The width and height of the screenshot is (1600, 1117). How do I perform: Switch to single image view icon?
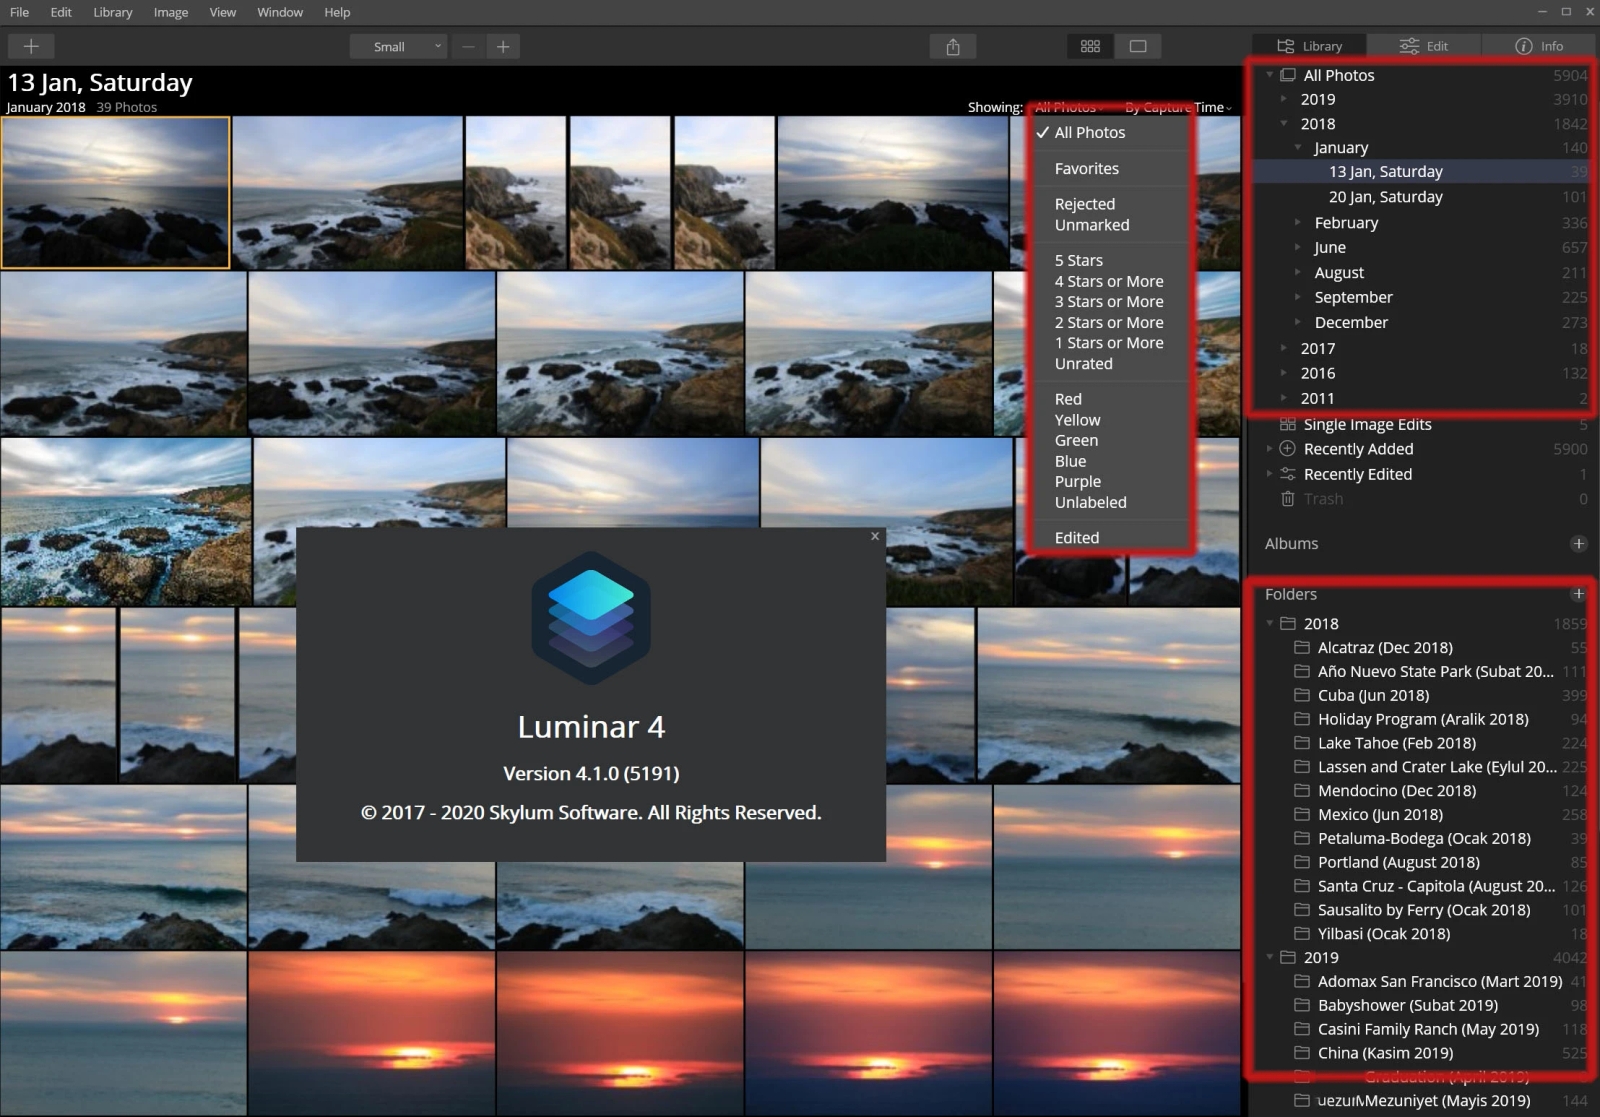coord(1138,46)
